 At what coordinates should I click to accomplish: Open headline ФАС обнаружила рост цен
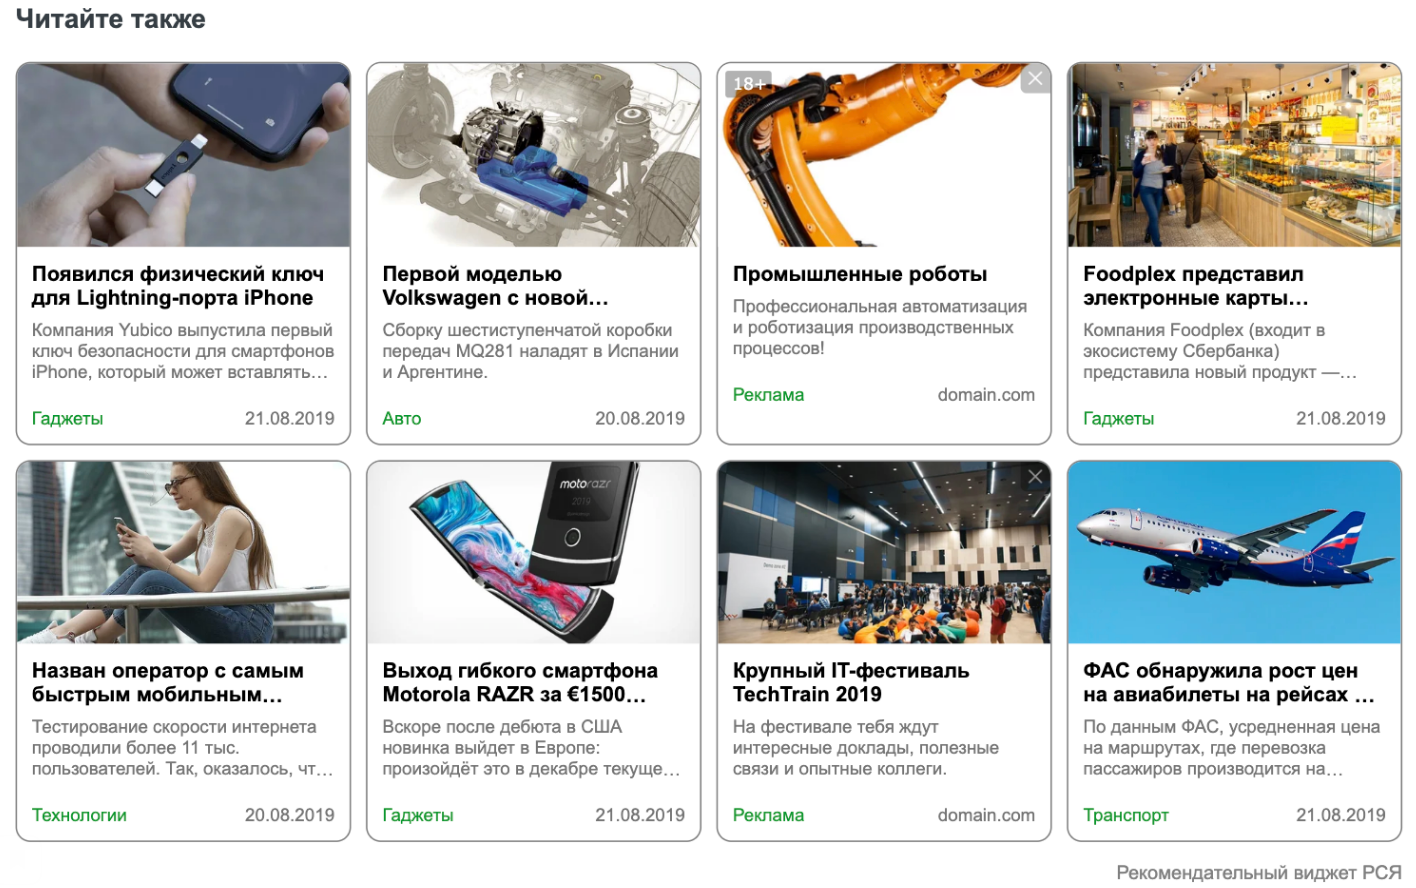[1228, 683]
